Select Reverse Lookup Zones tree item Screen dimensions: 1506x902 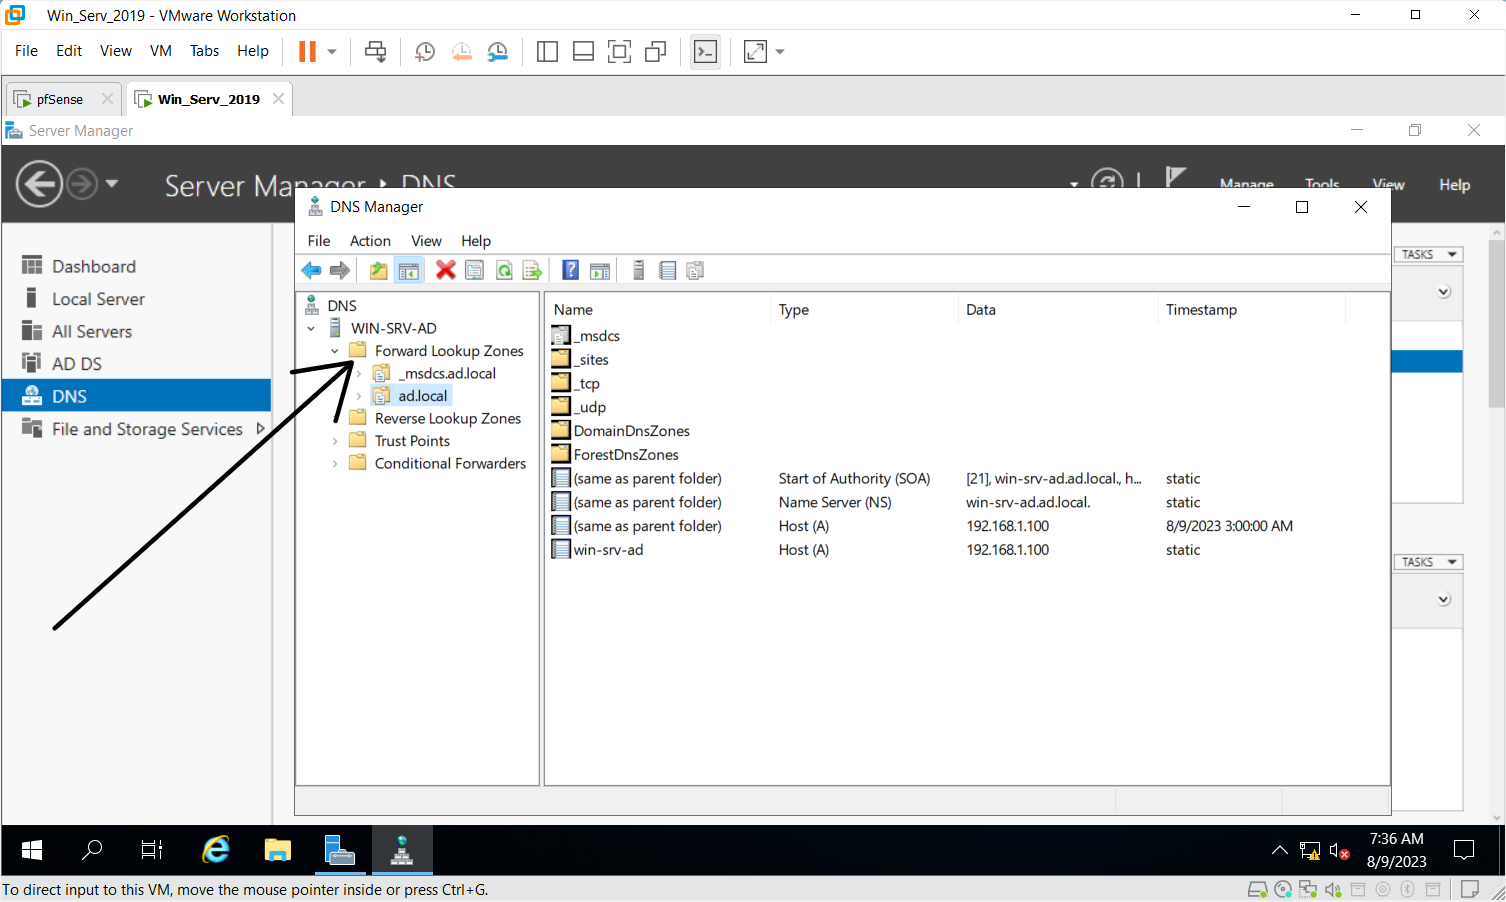click(447, 418)
